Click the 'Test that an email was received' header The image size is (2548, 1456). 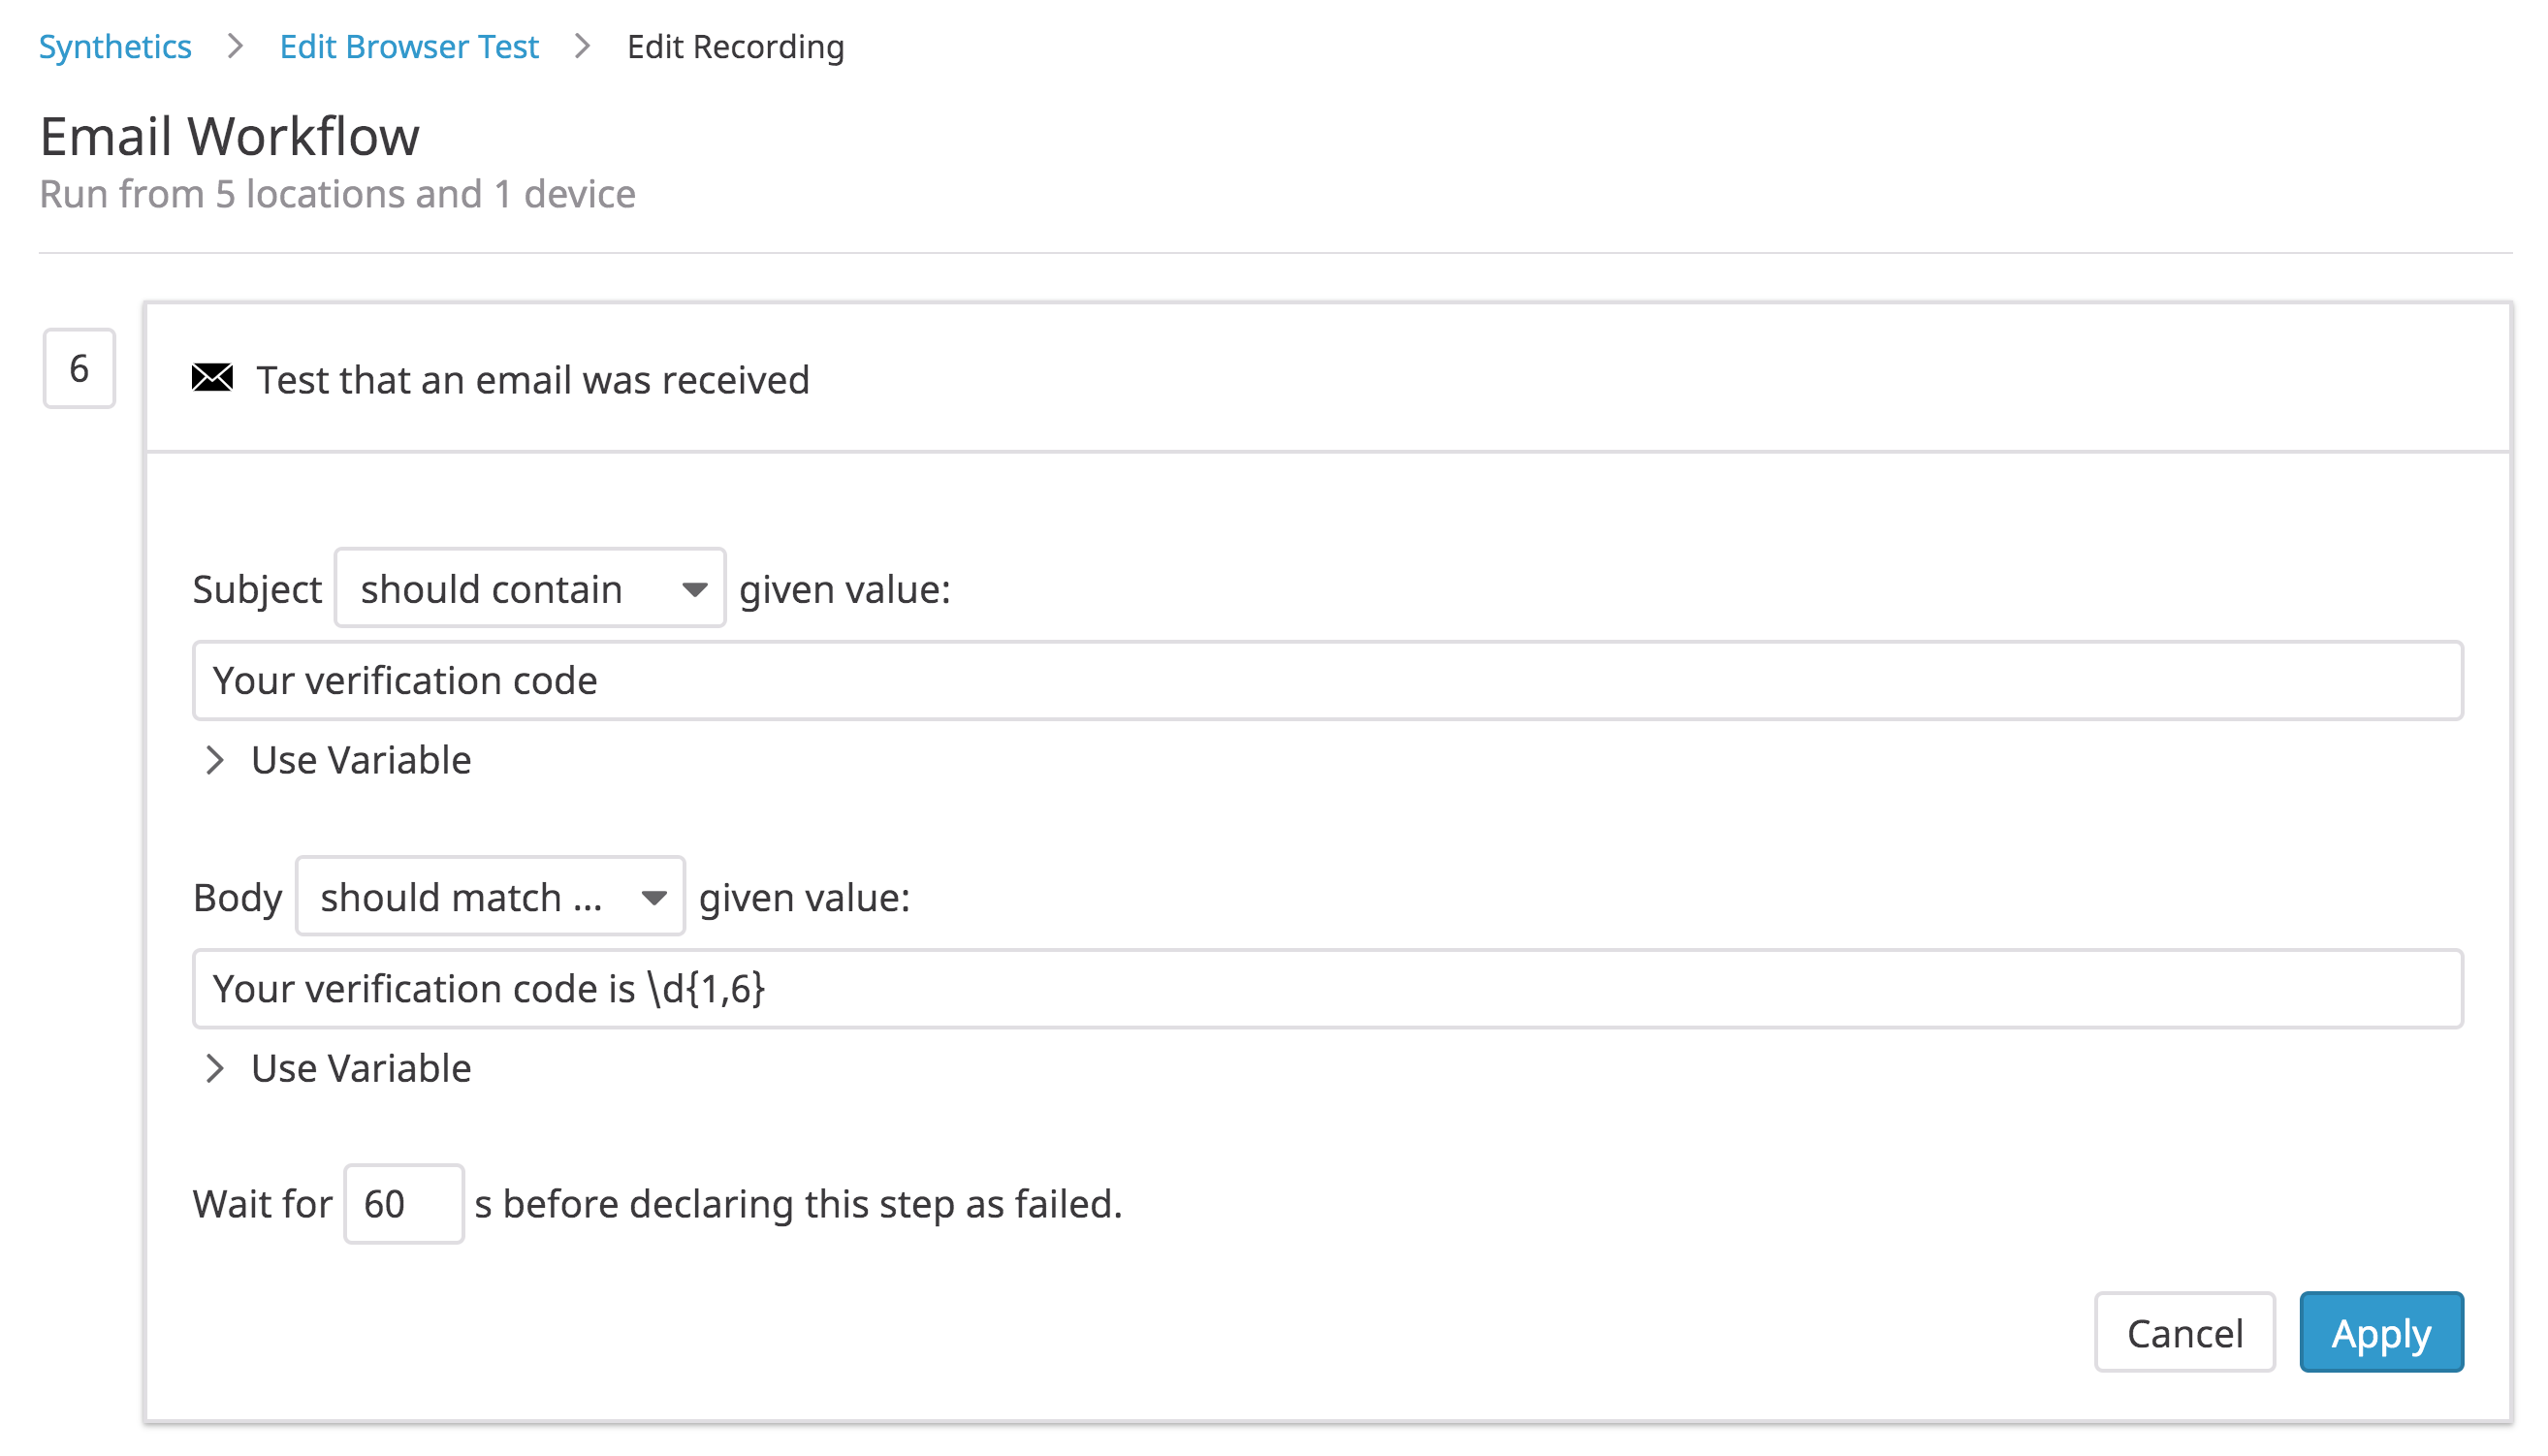(533, 379)
